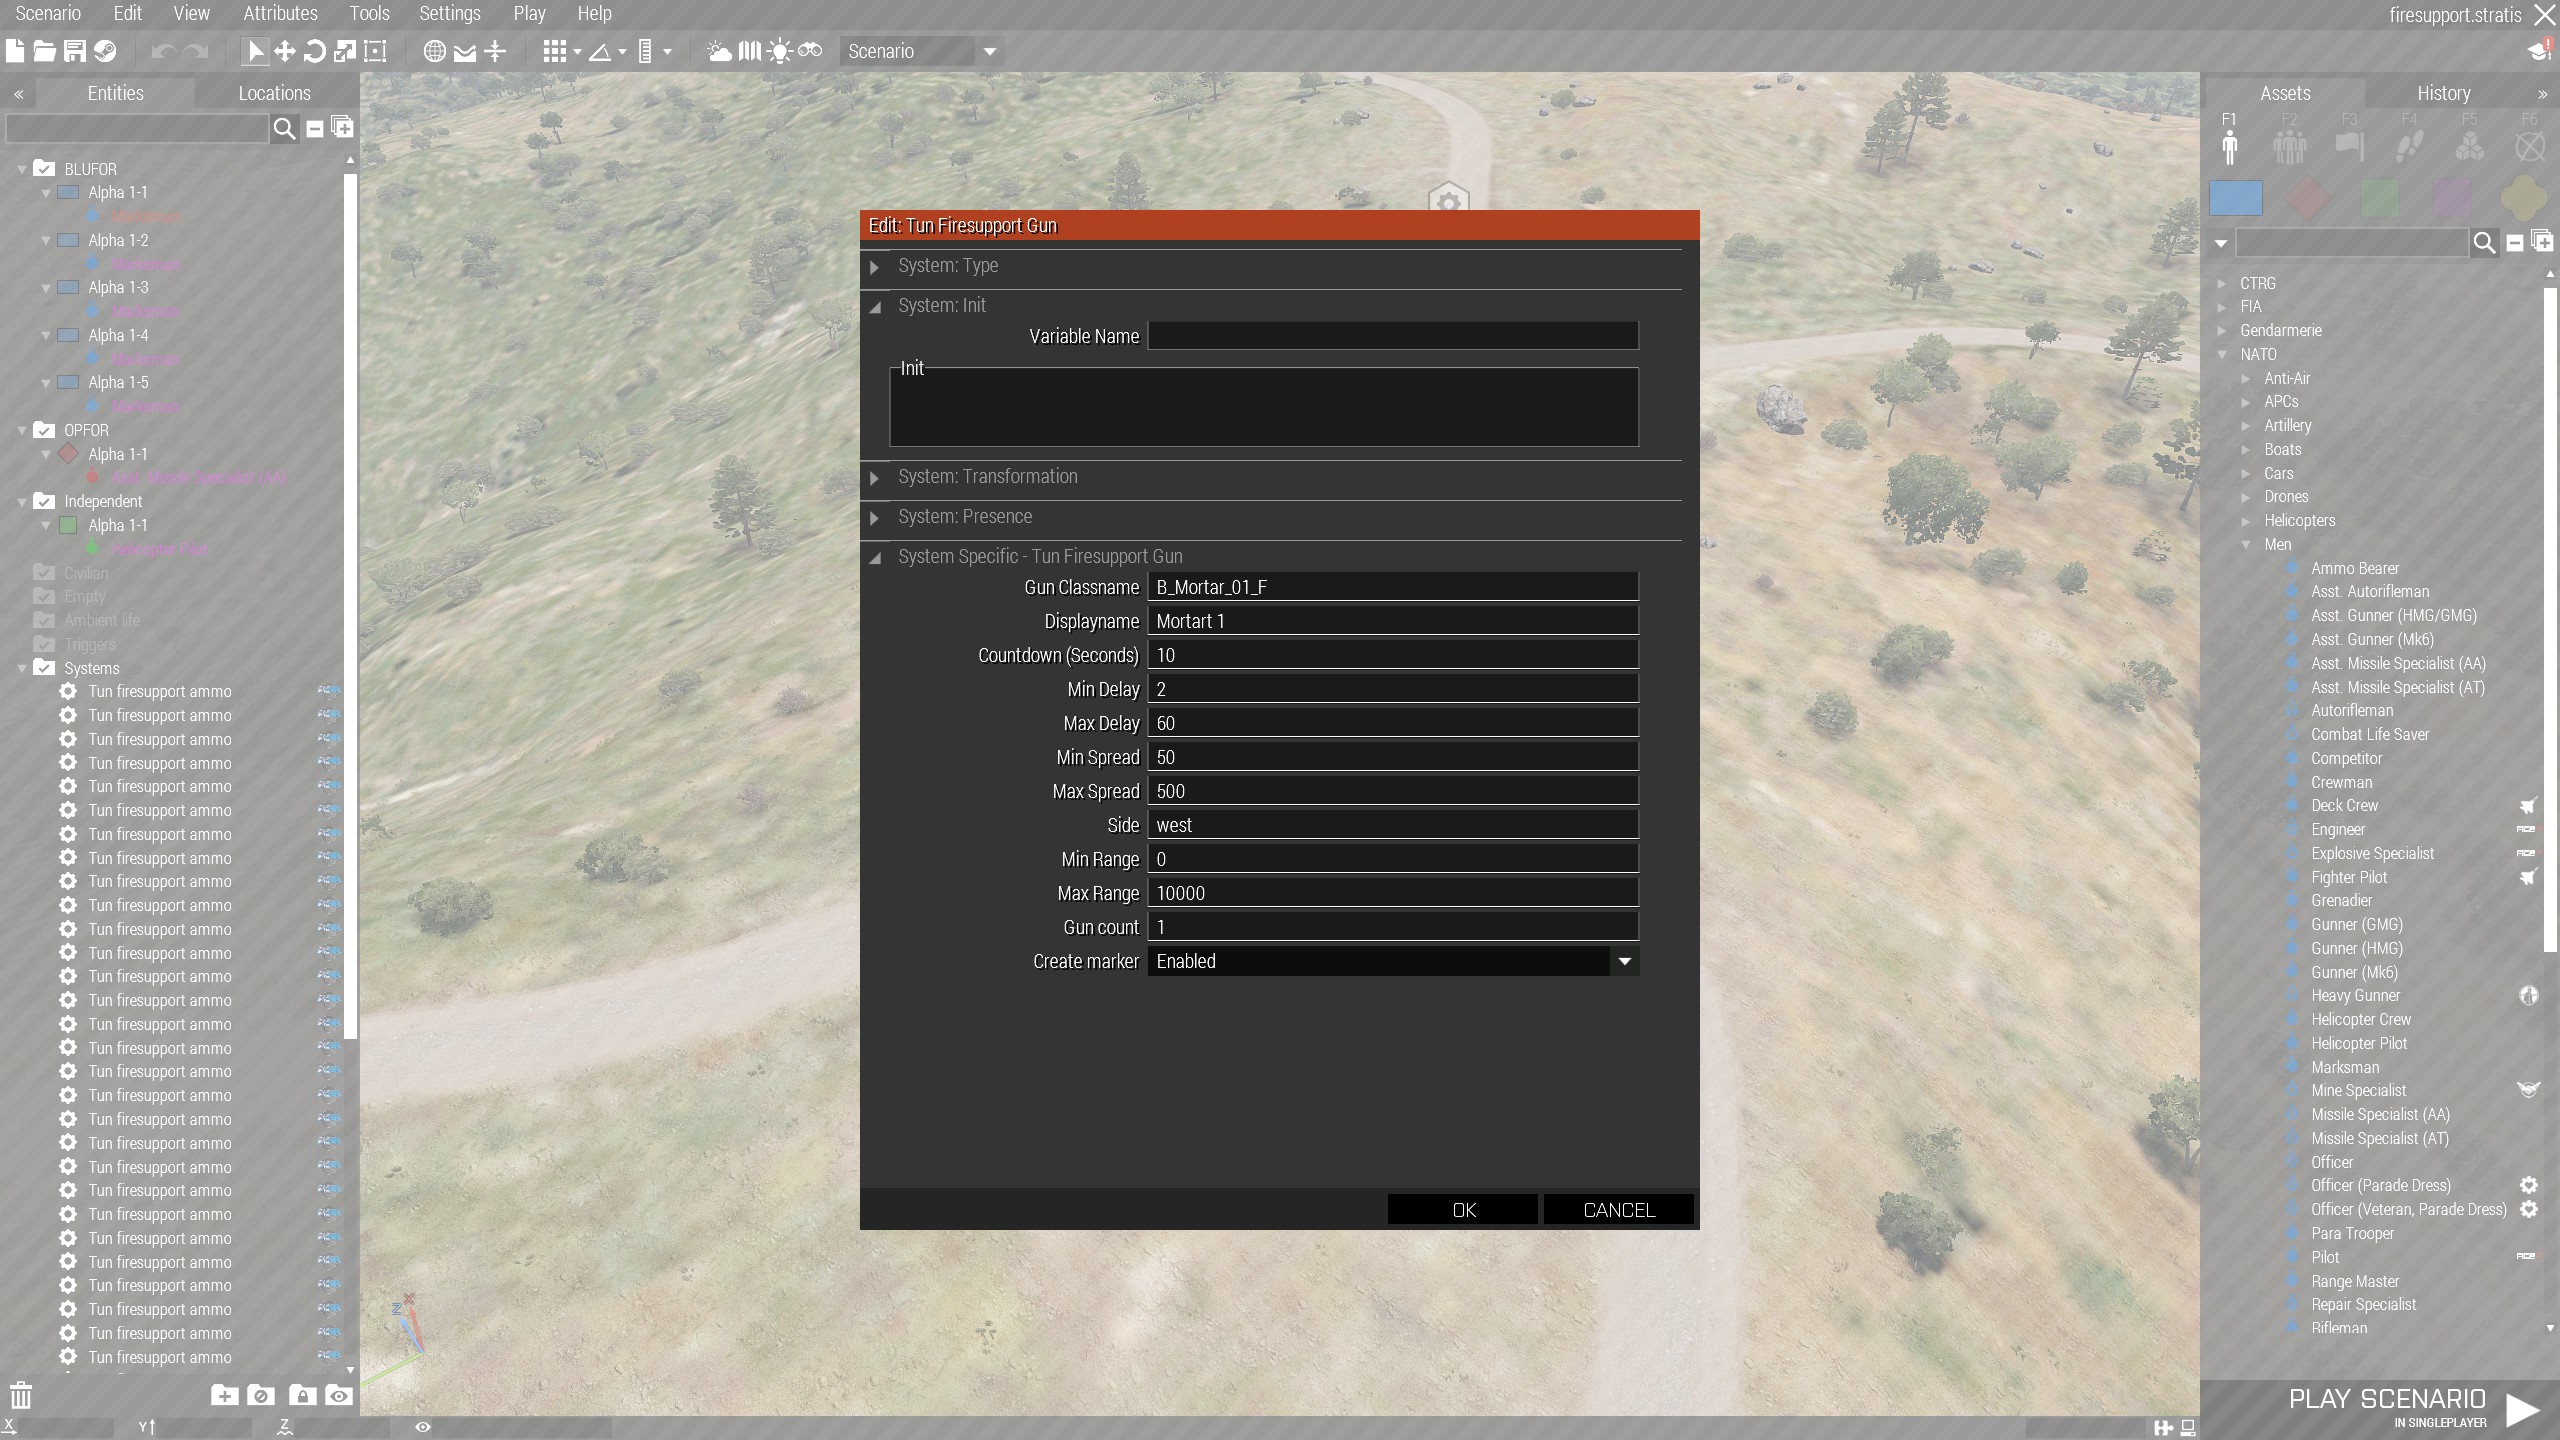2560x1440 pixels.
Task: Expand the System: Presence section
Action: pos(875,518)
